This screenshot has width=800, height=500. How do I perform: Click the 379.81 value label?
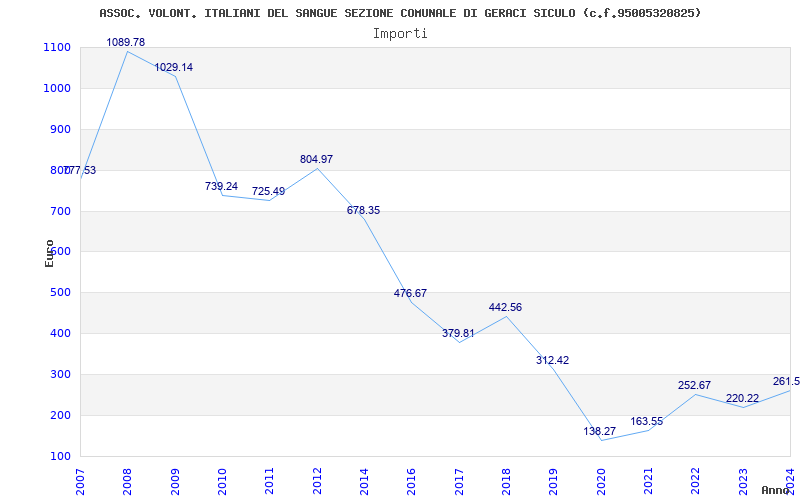(458, 333)
